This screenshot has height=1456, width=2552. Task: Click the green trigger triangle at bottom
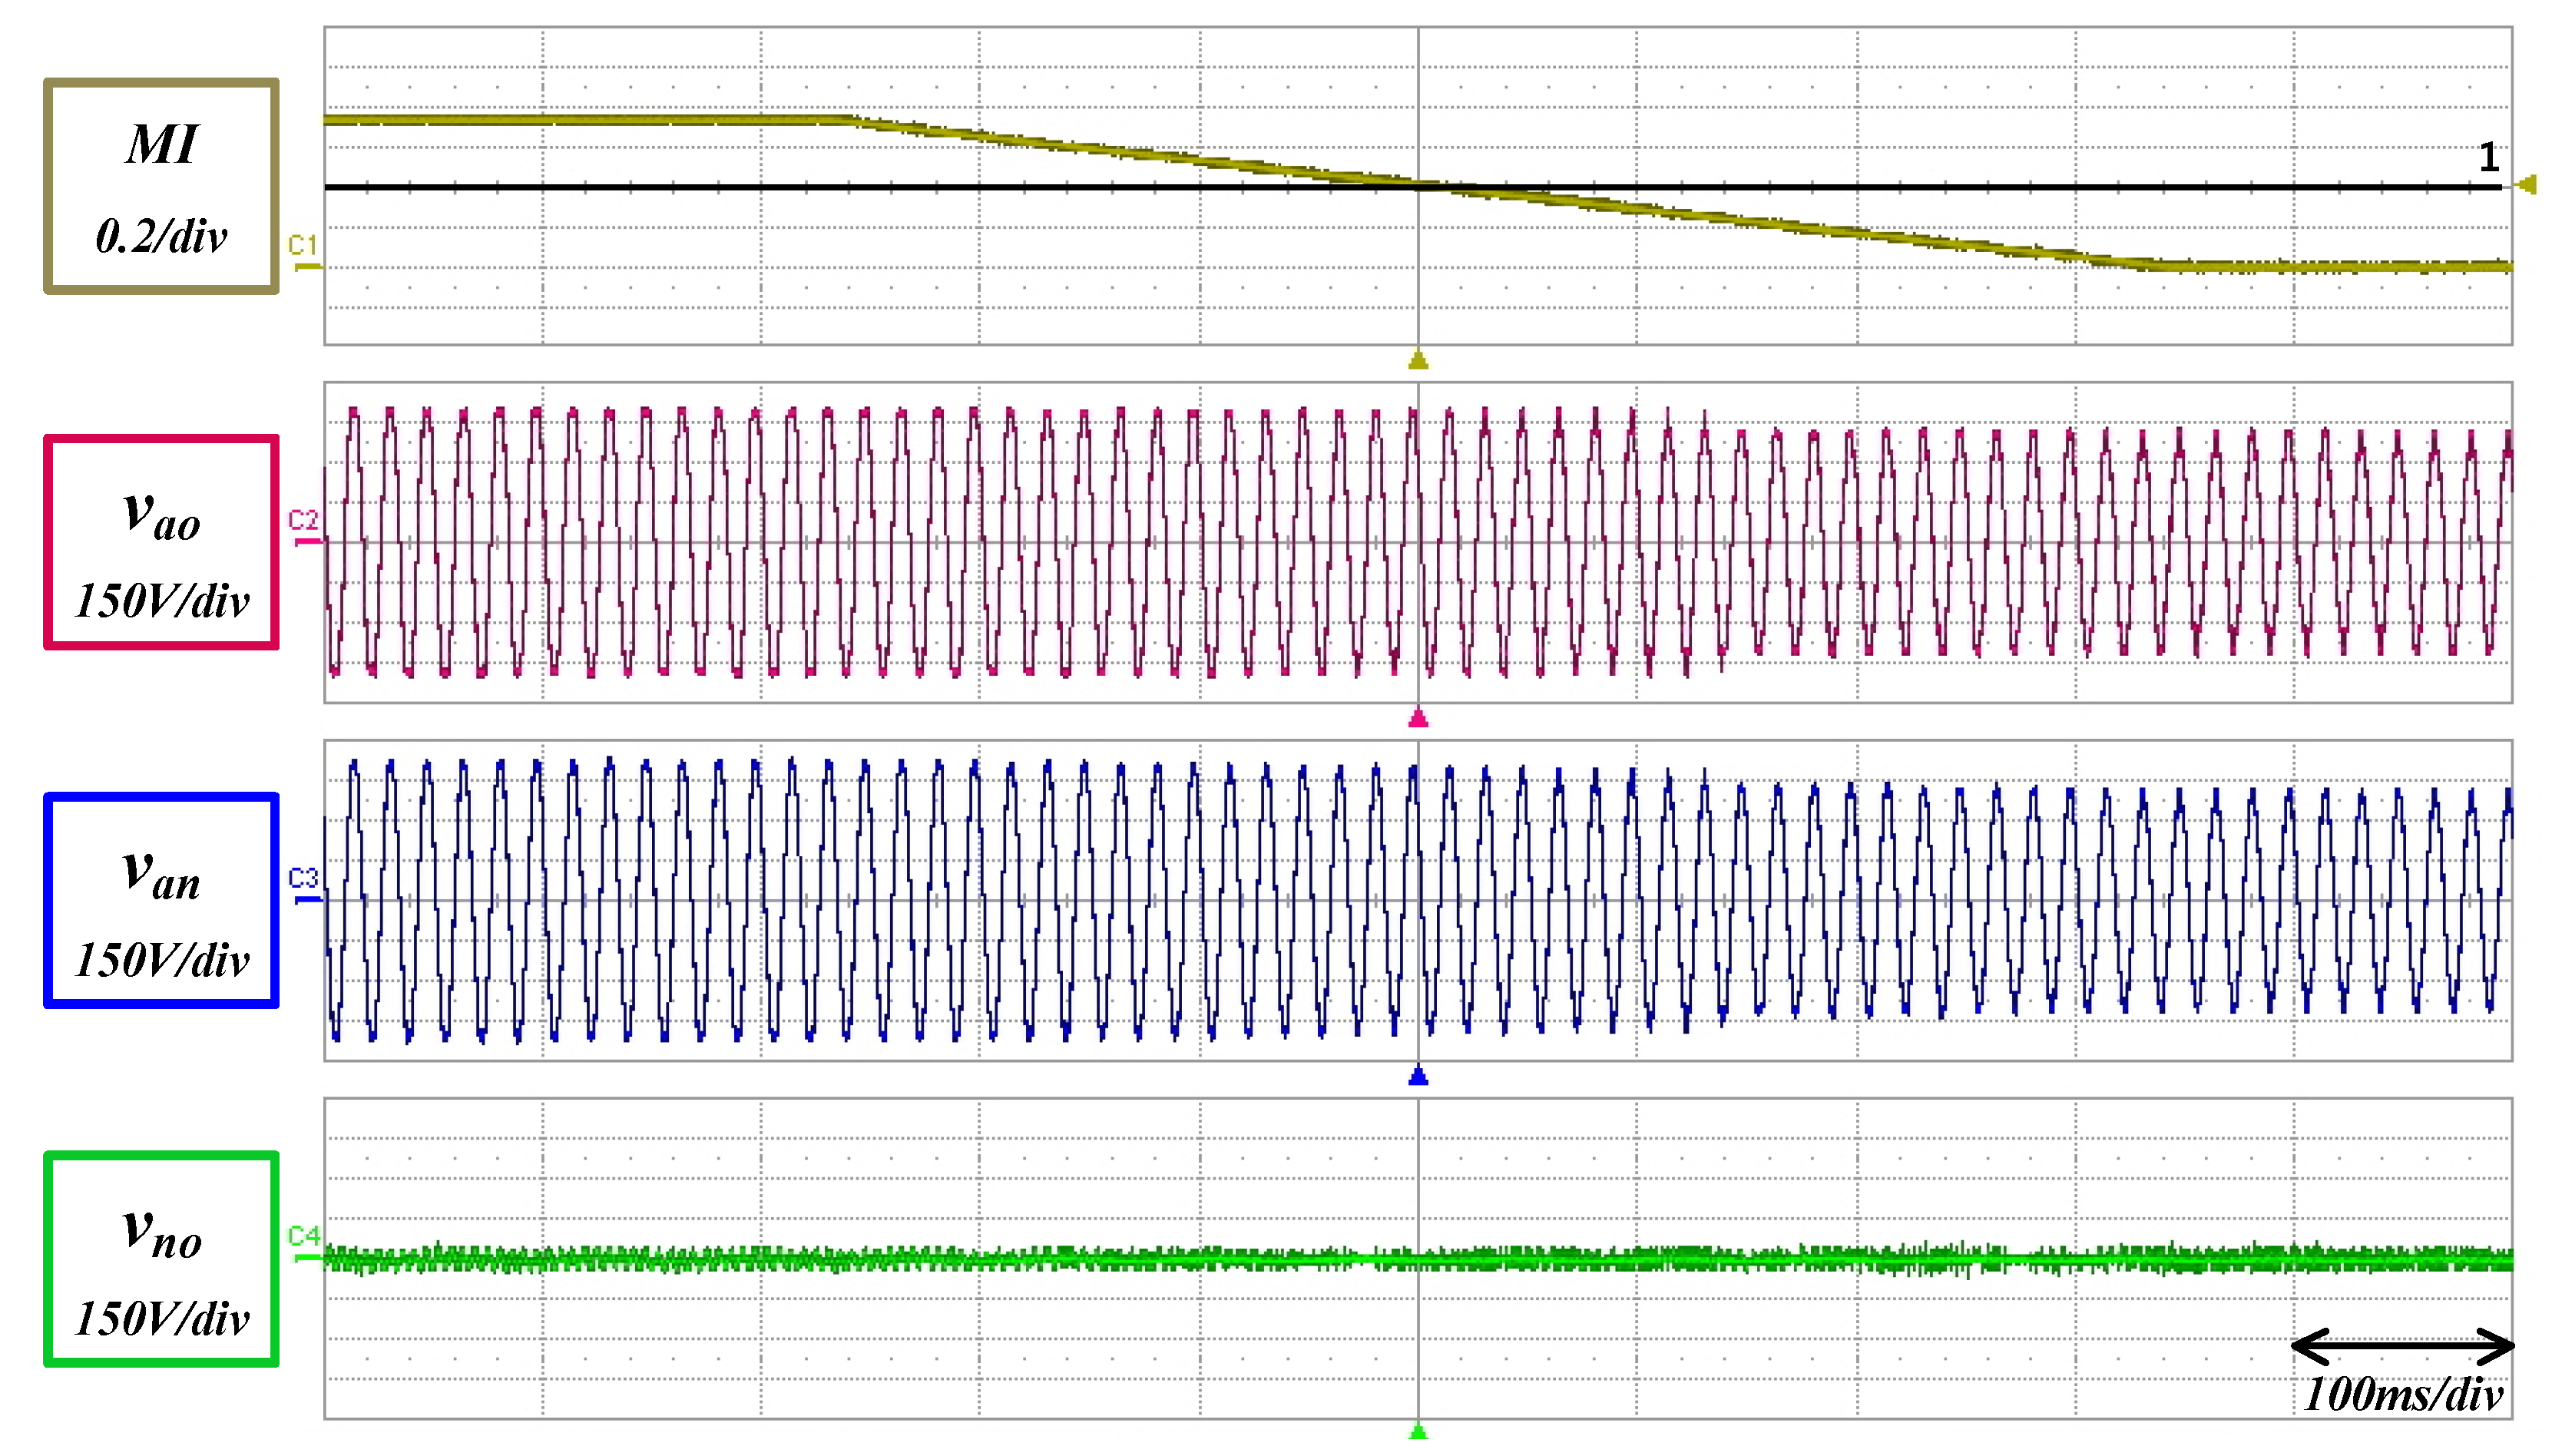click(x=1417, y=1432)
